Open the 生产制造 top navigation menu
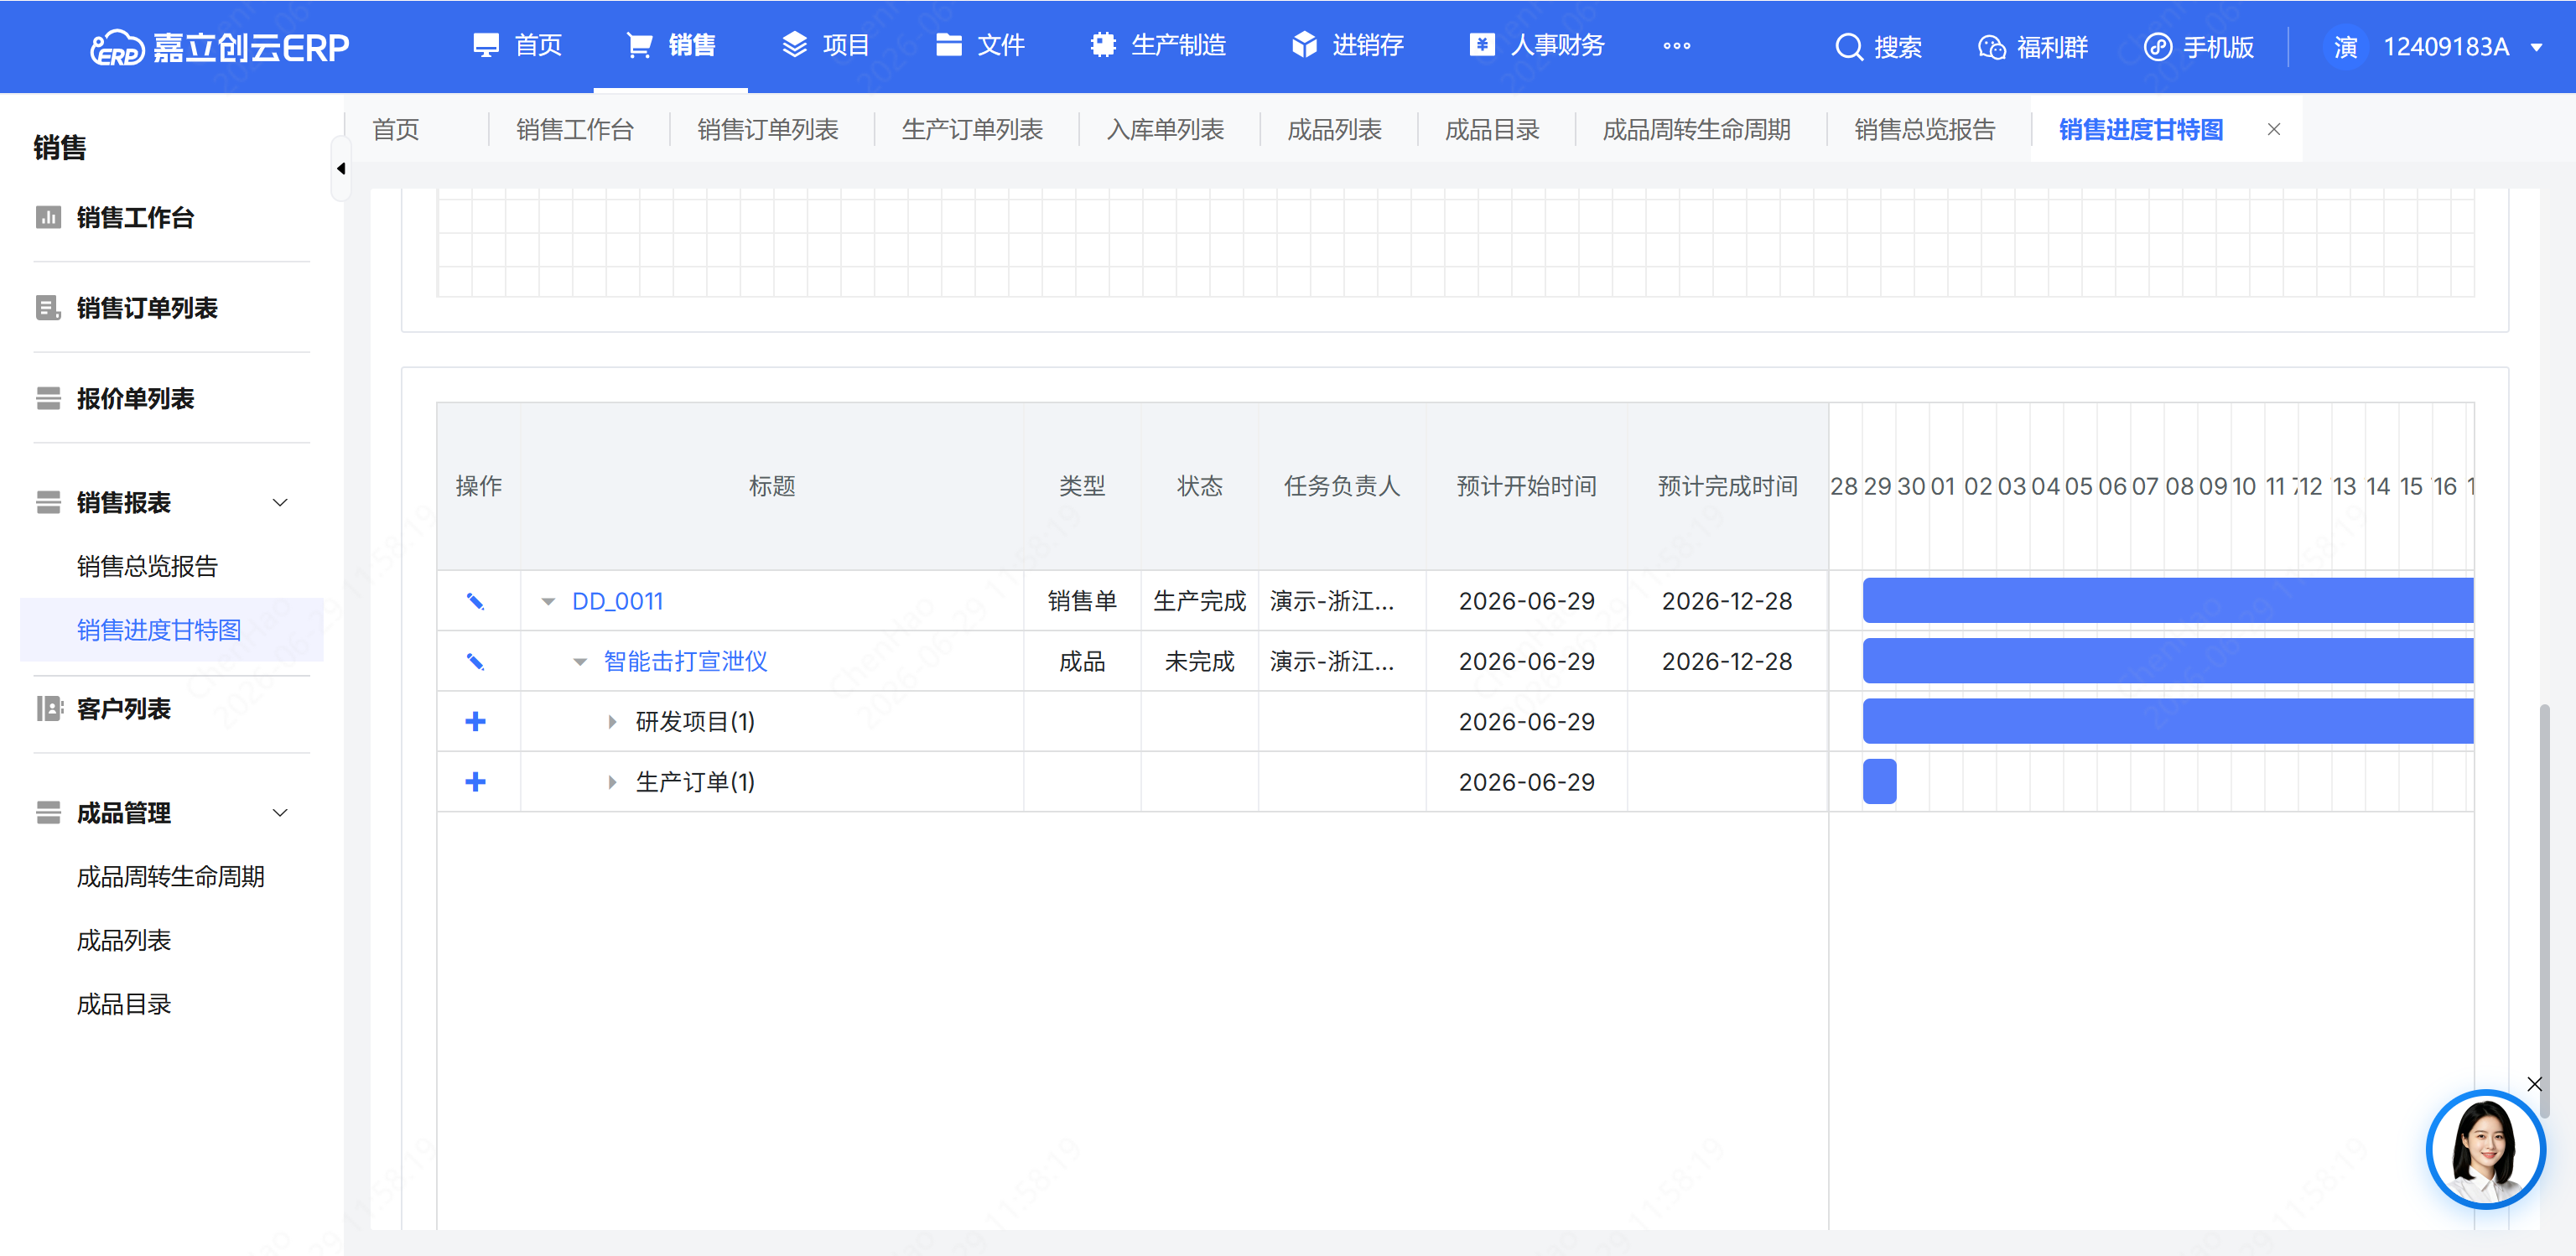This screenshot has height=1256, width=2576. [x=1158, y=46]
